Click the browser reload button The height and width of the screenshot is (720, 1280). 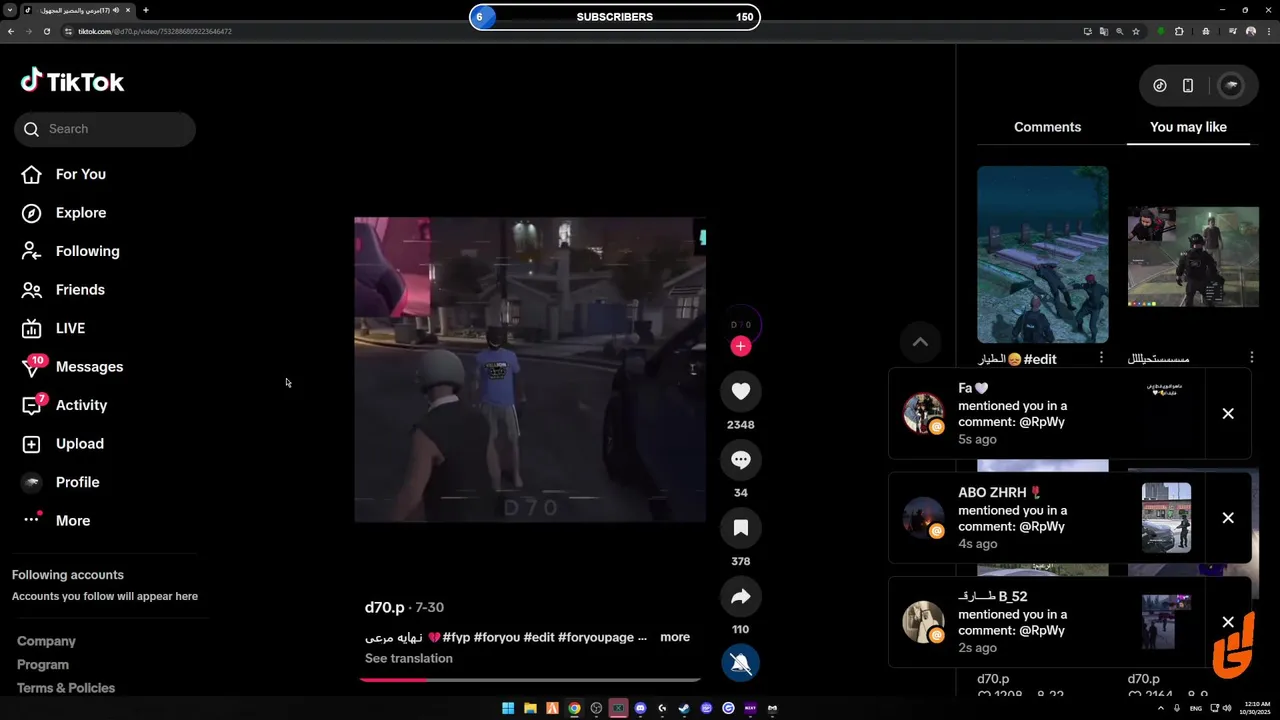tap(46, 31)
